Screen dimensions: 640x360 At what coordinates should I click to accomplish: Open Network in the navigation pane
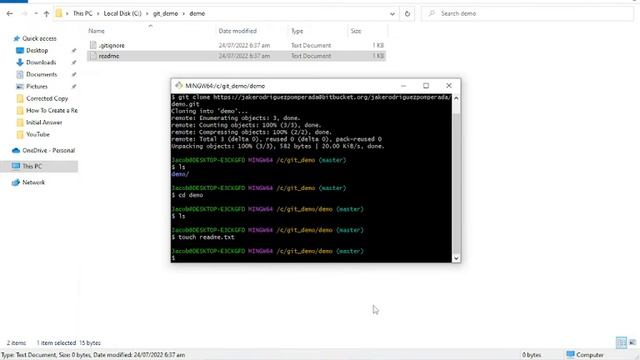pos(33,182)
